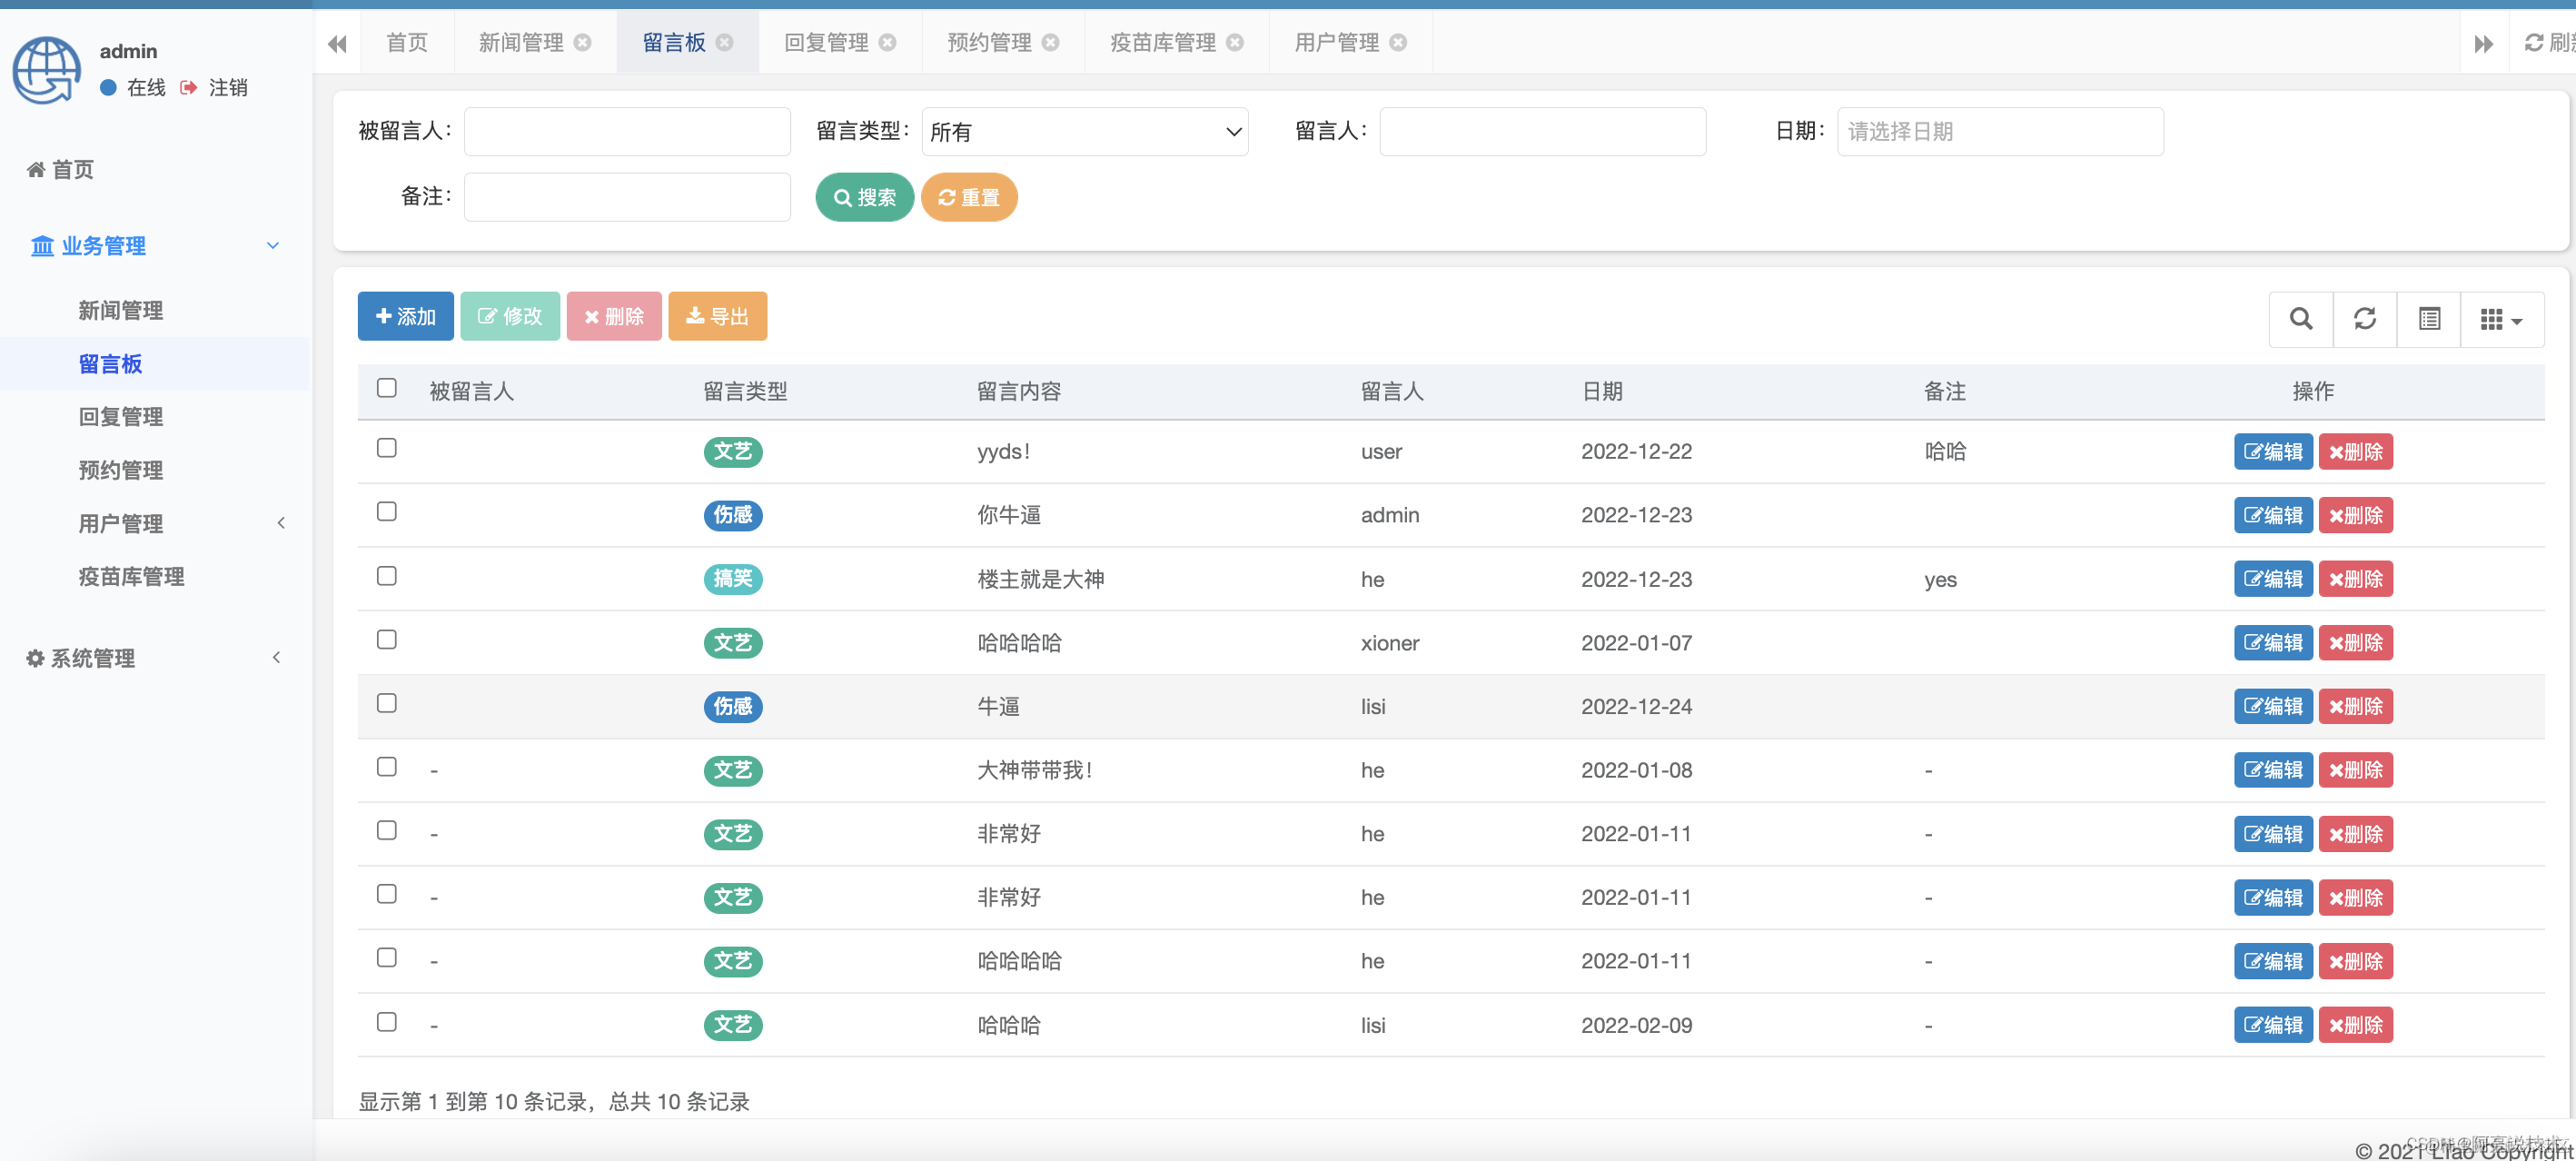Viewport: 2576px width, 1161px height.
Task: Close the 新闻管理 tab
Action: [583, 42]
